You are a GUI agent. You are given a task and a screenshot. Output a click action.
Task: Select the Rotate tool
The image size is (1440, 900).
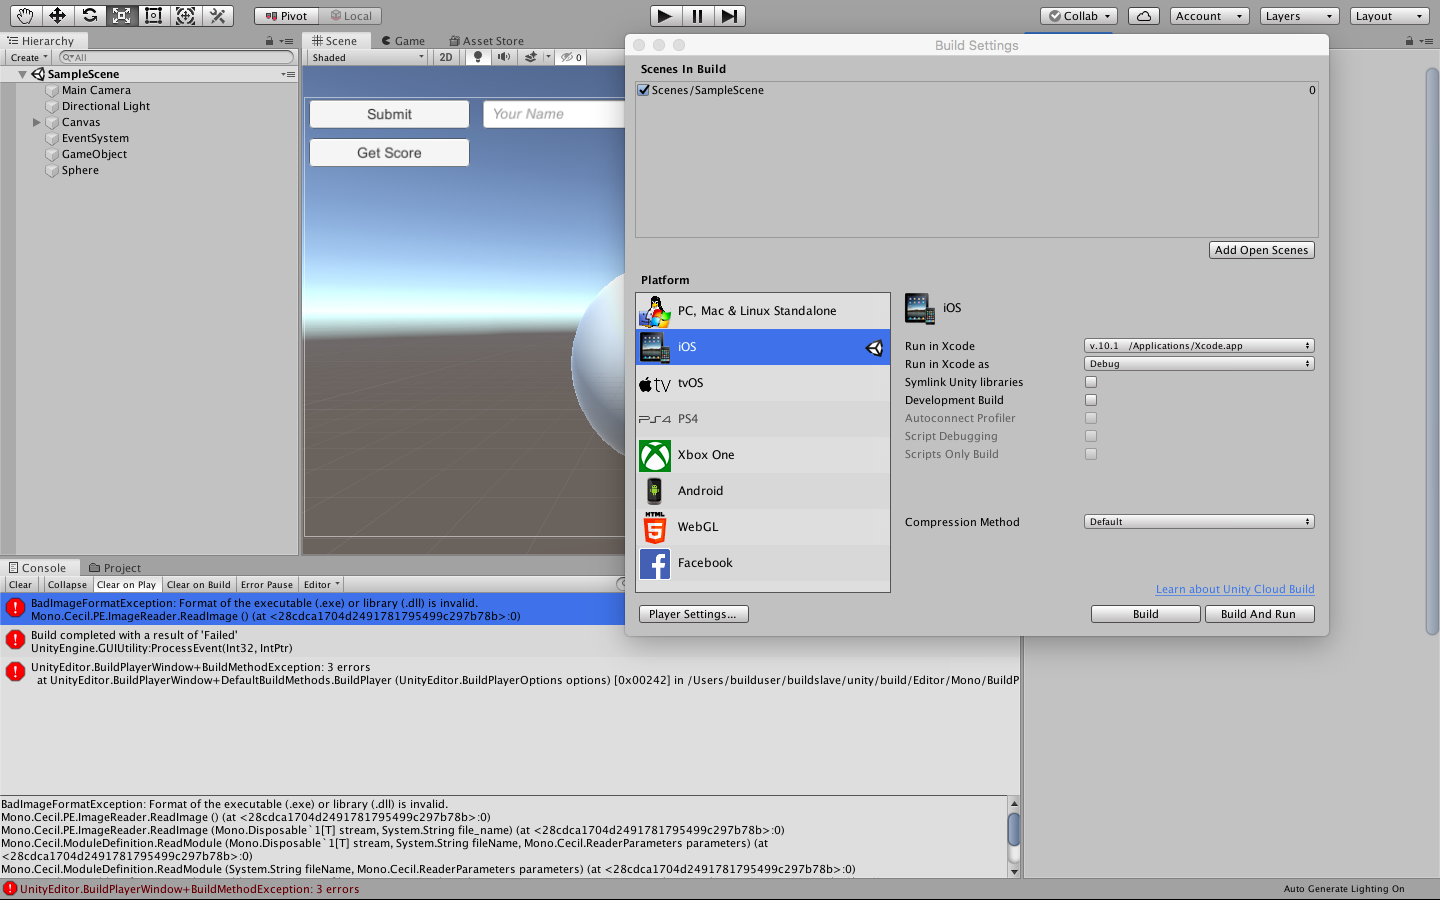(89, 16)
